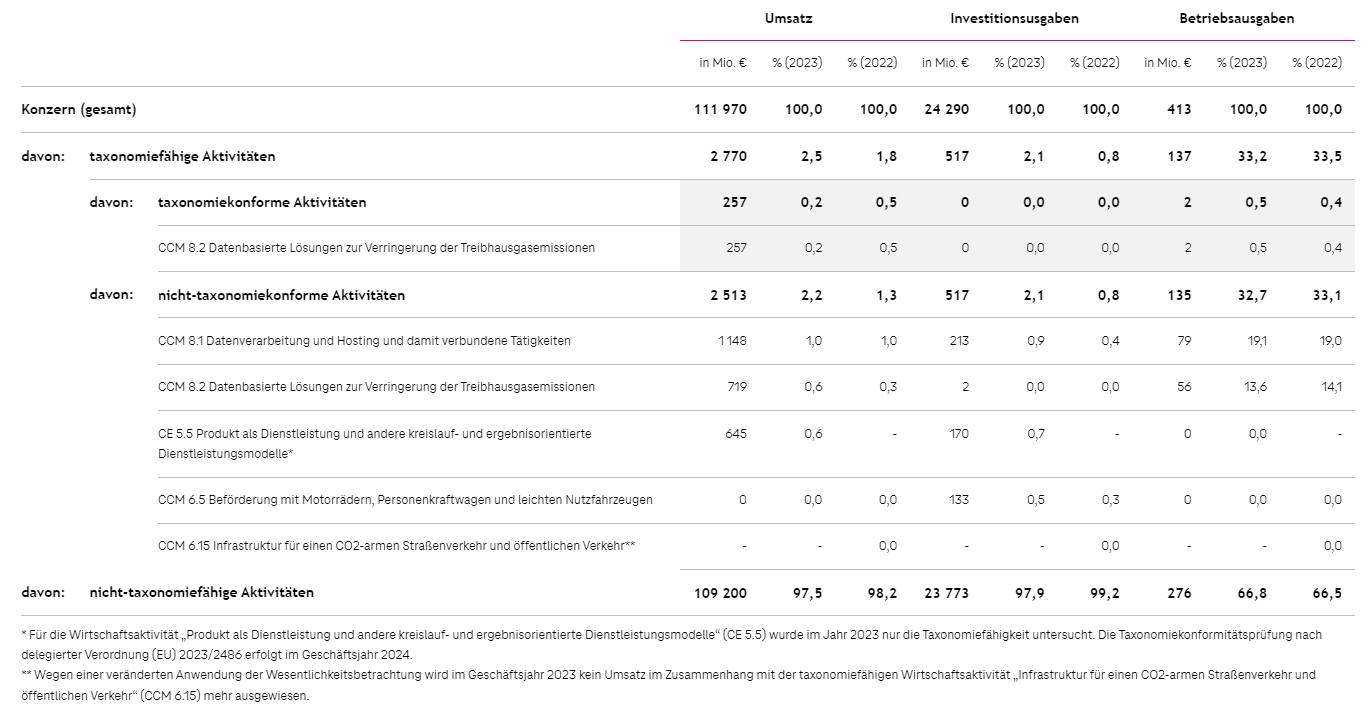Click the Umsatz column group header
The width and height of the screenshot is (1371, 714).
coord(789,18)
